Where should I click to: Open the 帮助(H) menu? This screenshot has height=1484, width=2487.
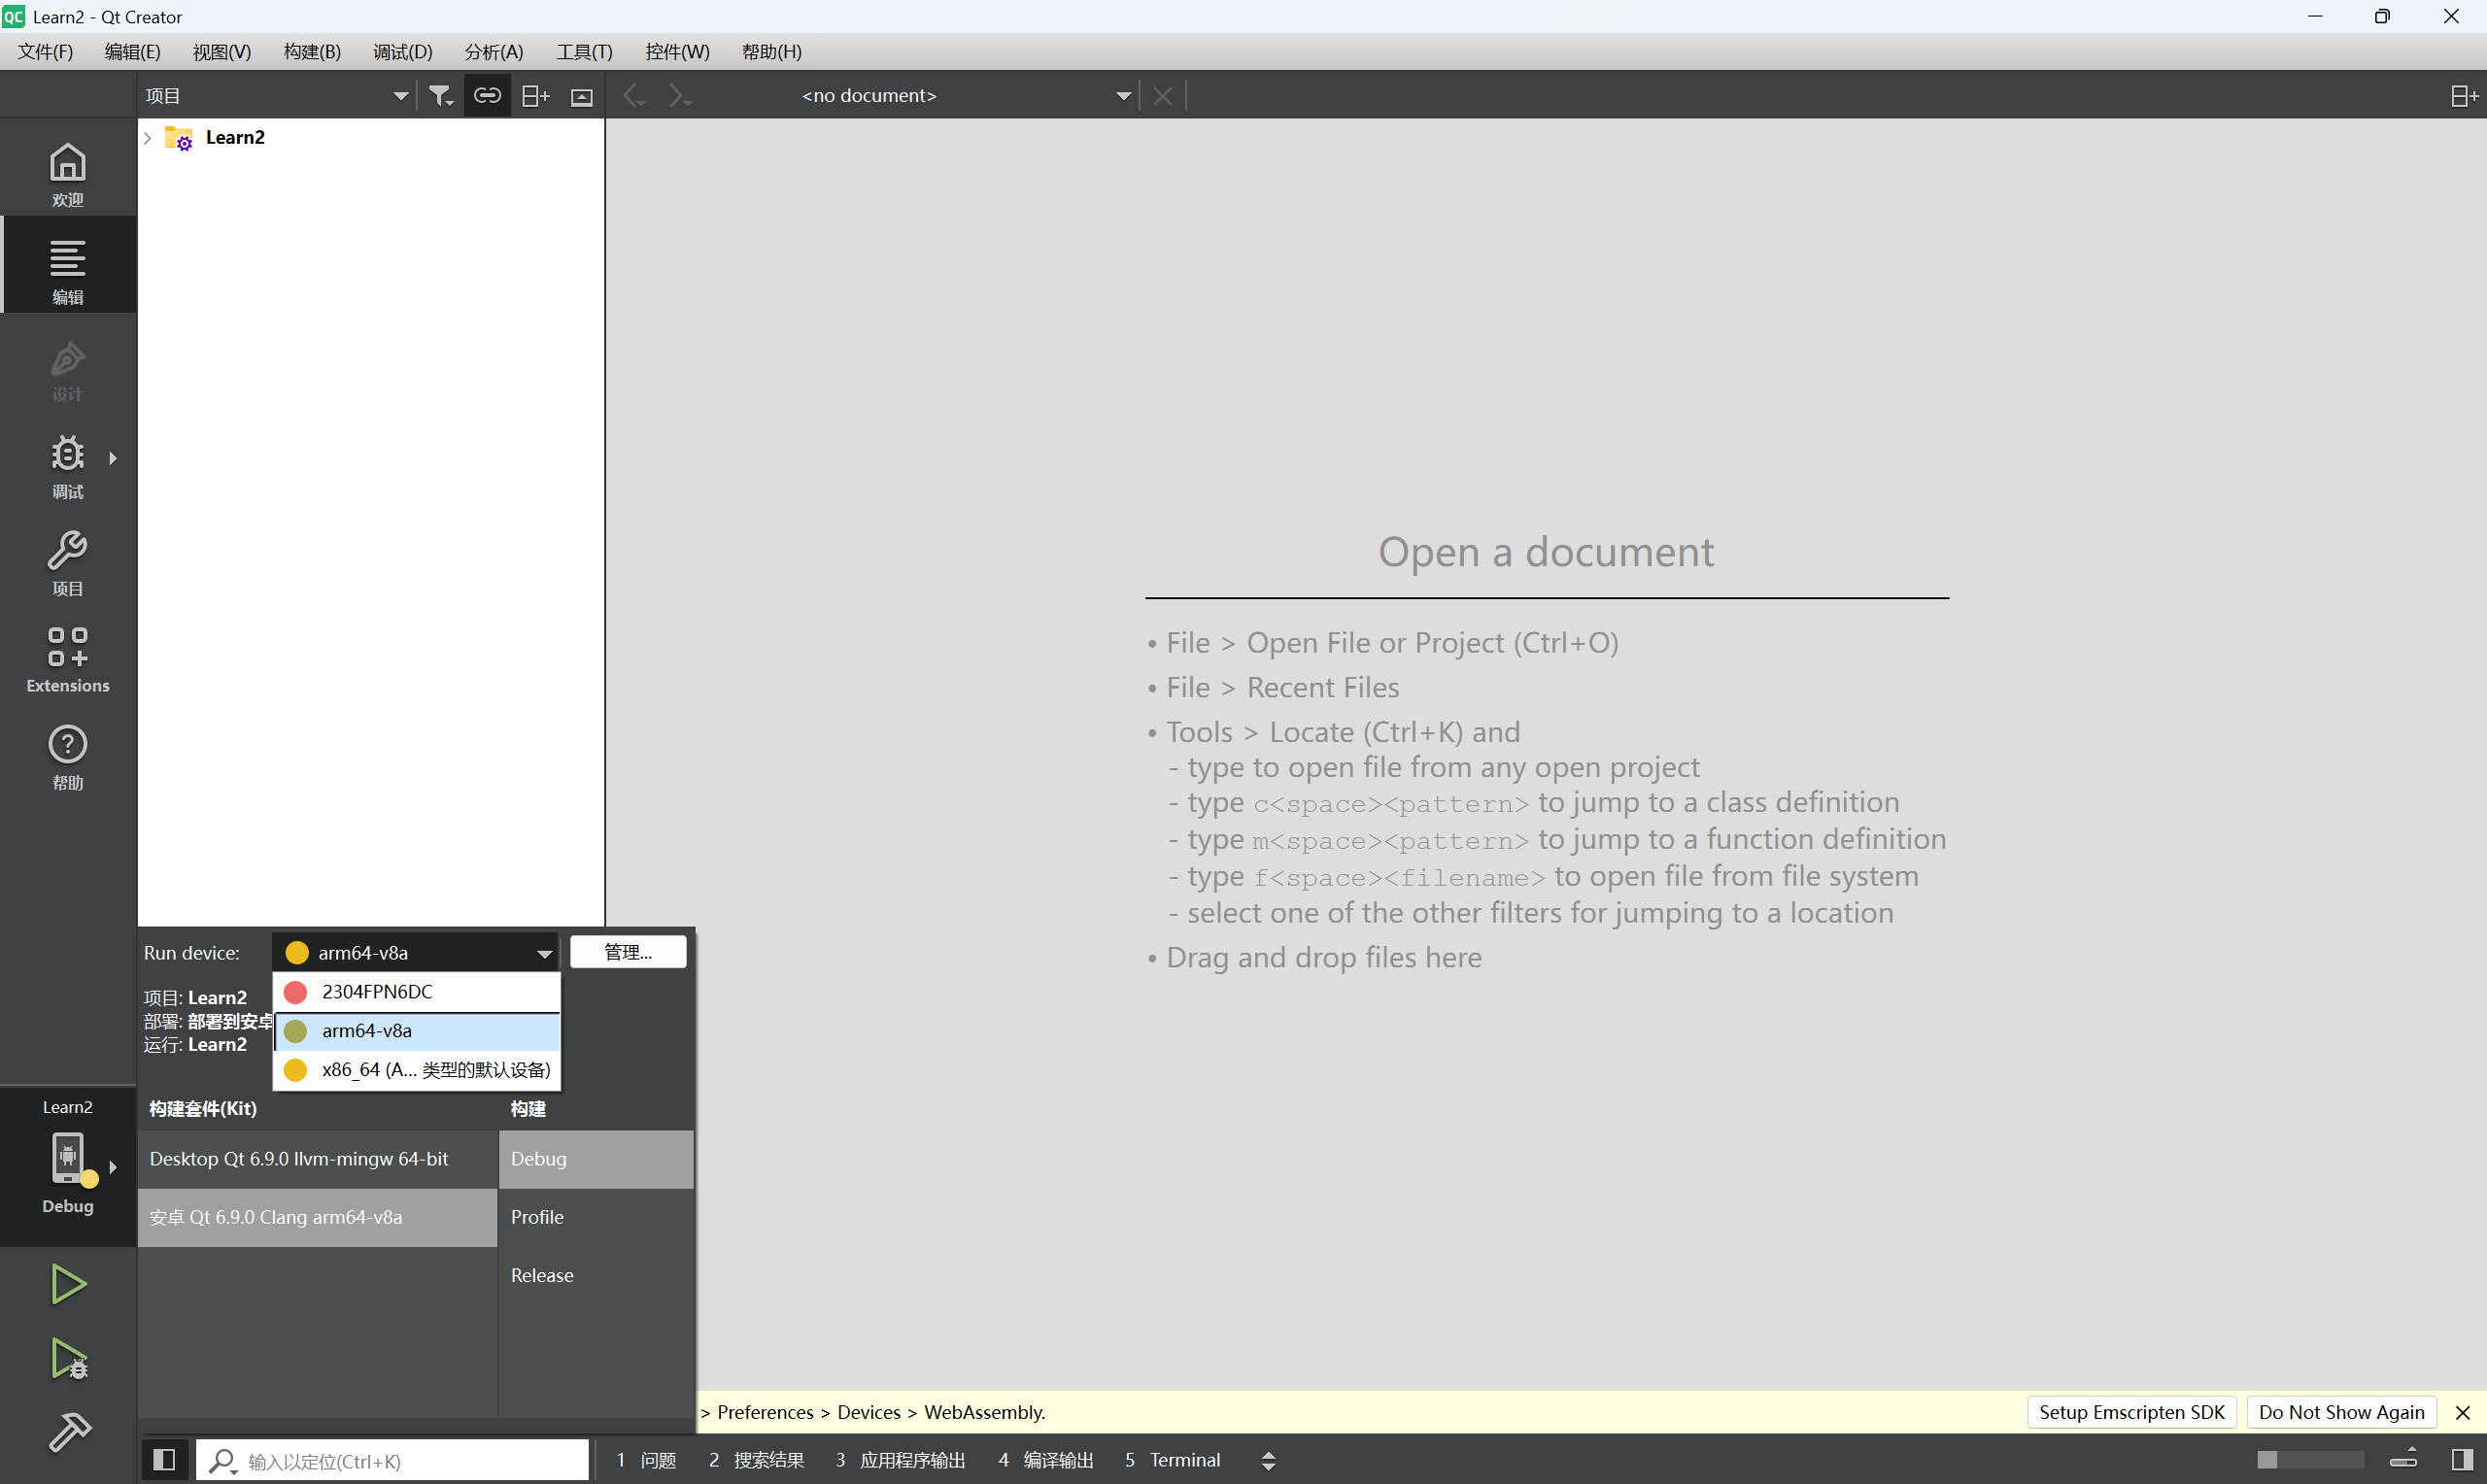[x=771, y=52]
